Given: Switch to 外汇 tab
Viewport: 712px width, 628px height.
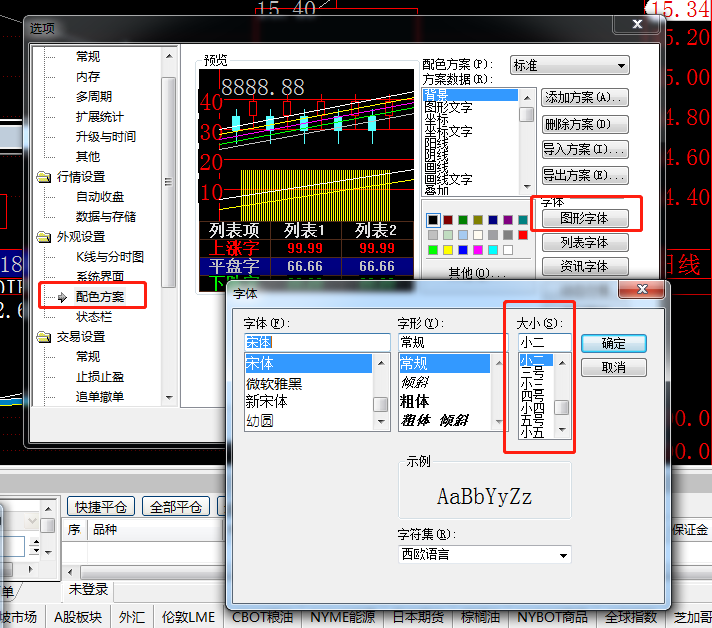Looking at the screenshot, I should pos(132,618).
